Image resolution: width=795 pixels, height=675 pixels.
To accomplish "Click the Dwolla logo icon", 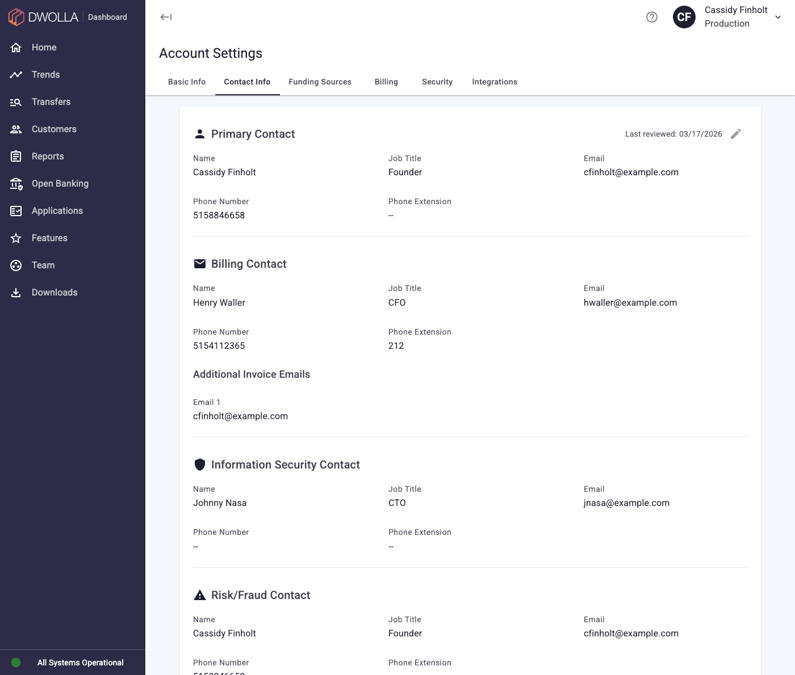I will [x=16, y=17].
